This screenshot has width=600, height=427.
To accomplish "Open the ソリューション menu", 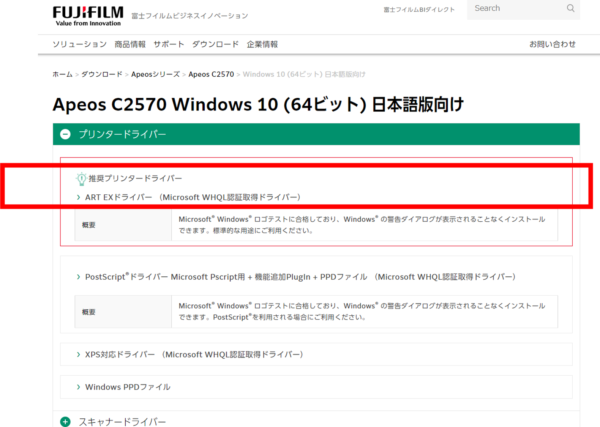I will tap(79, 45).
